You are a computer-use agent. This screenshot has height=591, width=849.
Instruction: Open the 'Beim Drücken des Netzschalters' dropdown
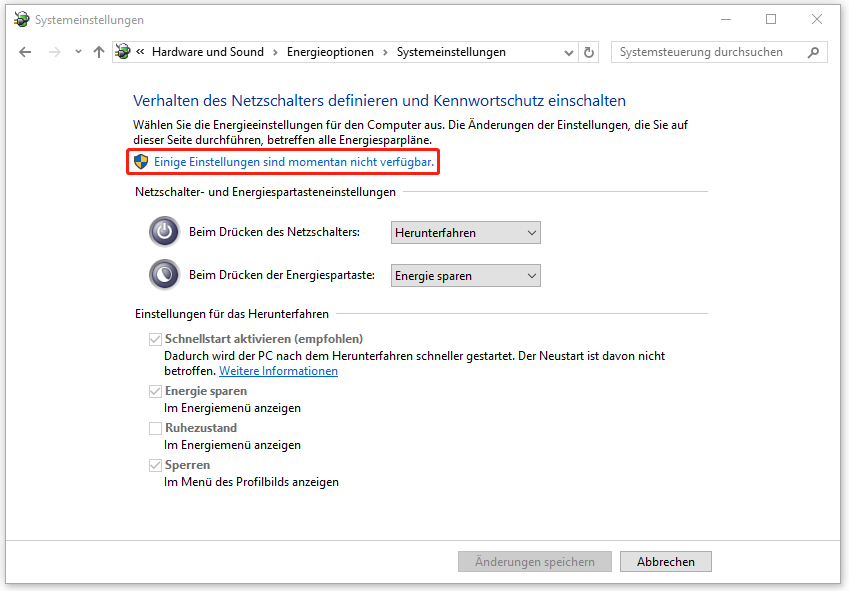click(x=465, y=231)
